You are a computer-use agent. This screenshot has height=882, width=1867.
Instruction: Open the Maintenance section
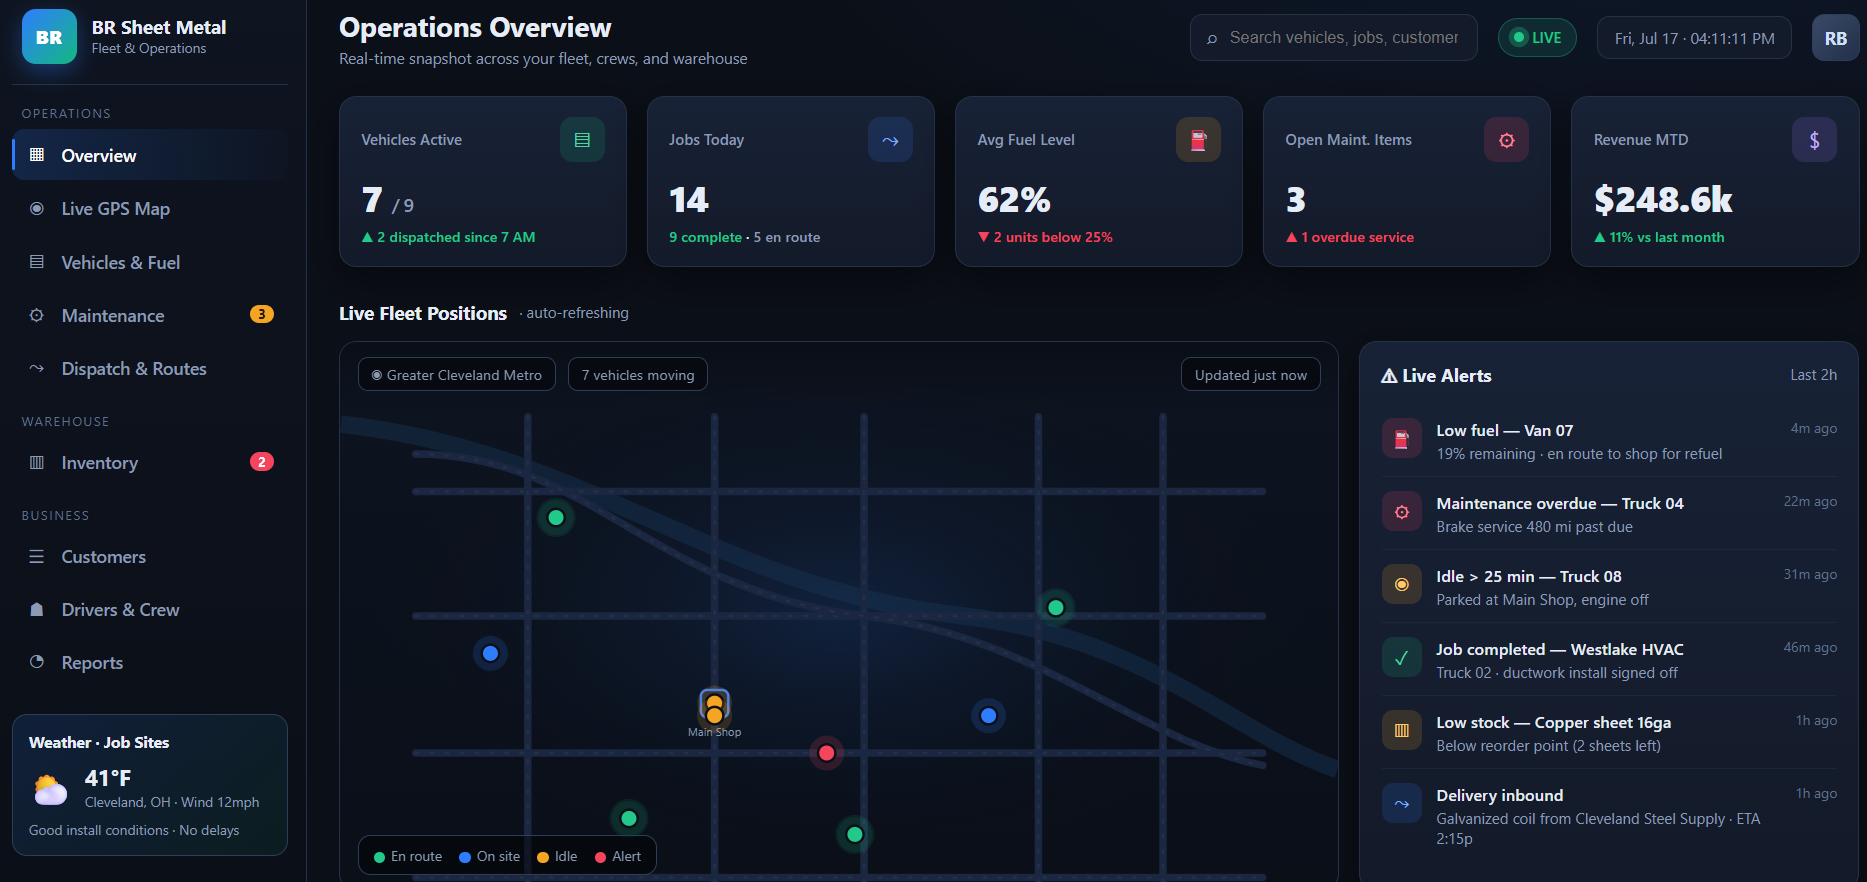point(150,315)
